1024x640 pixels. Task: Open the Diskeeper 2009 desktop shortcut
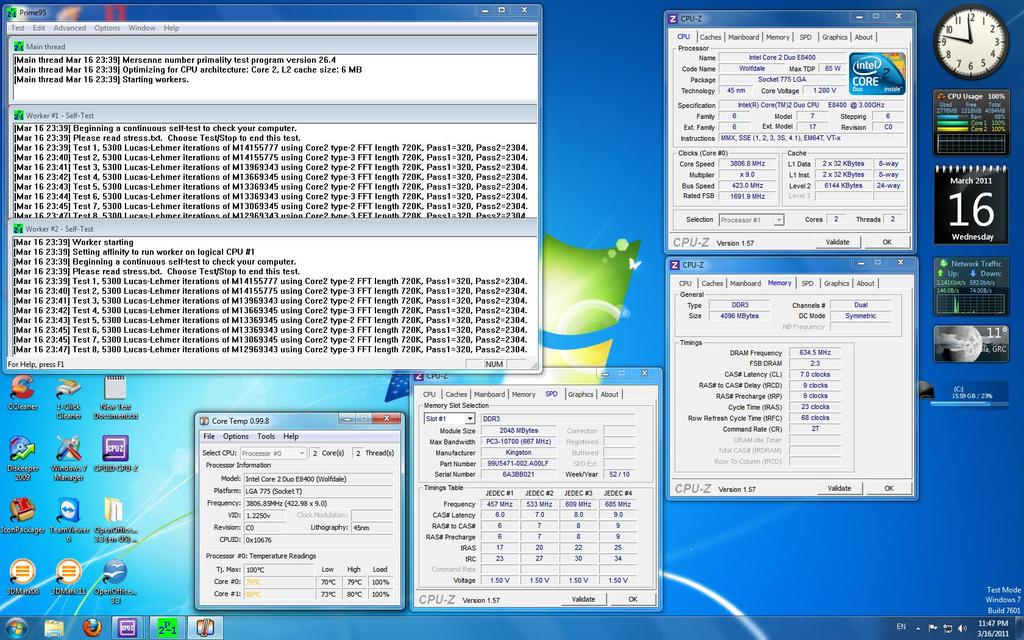click(23, 457)
